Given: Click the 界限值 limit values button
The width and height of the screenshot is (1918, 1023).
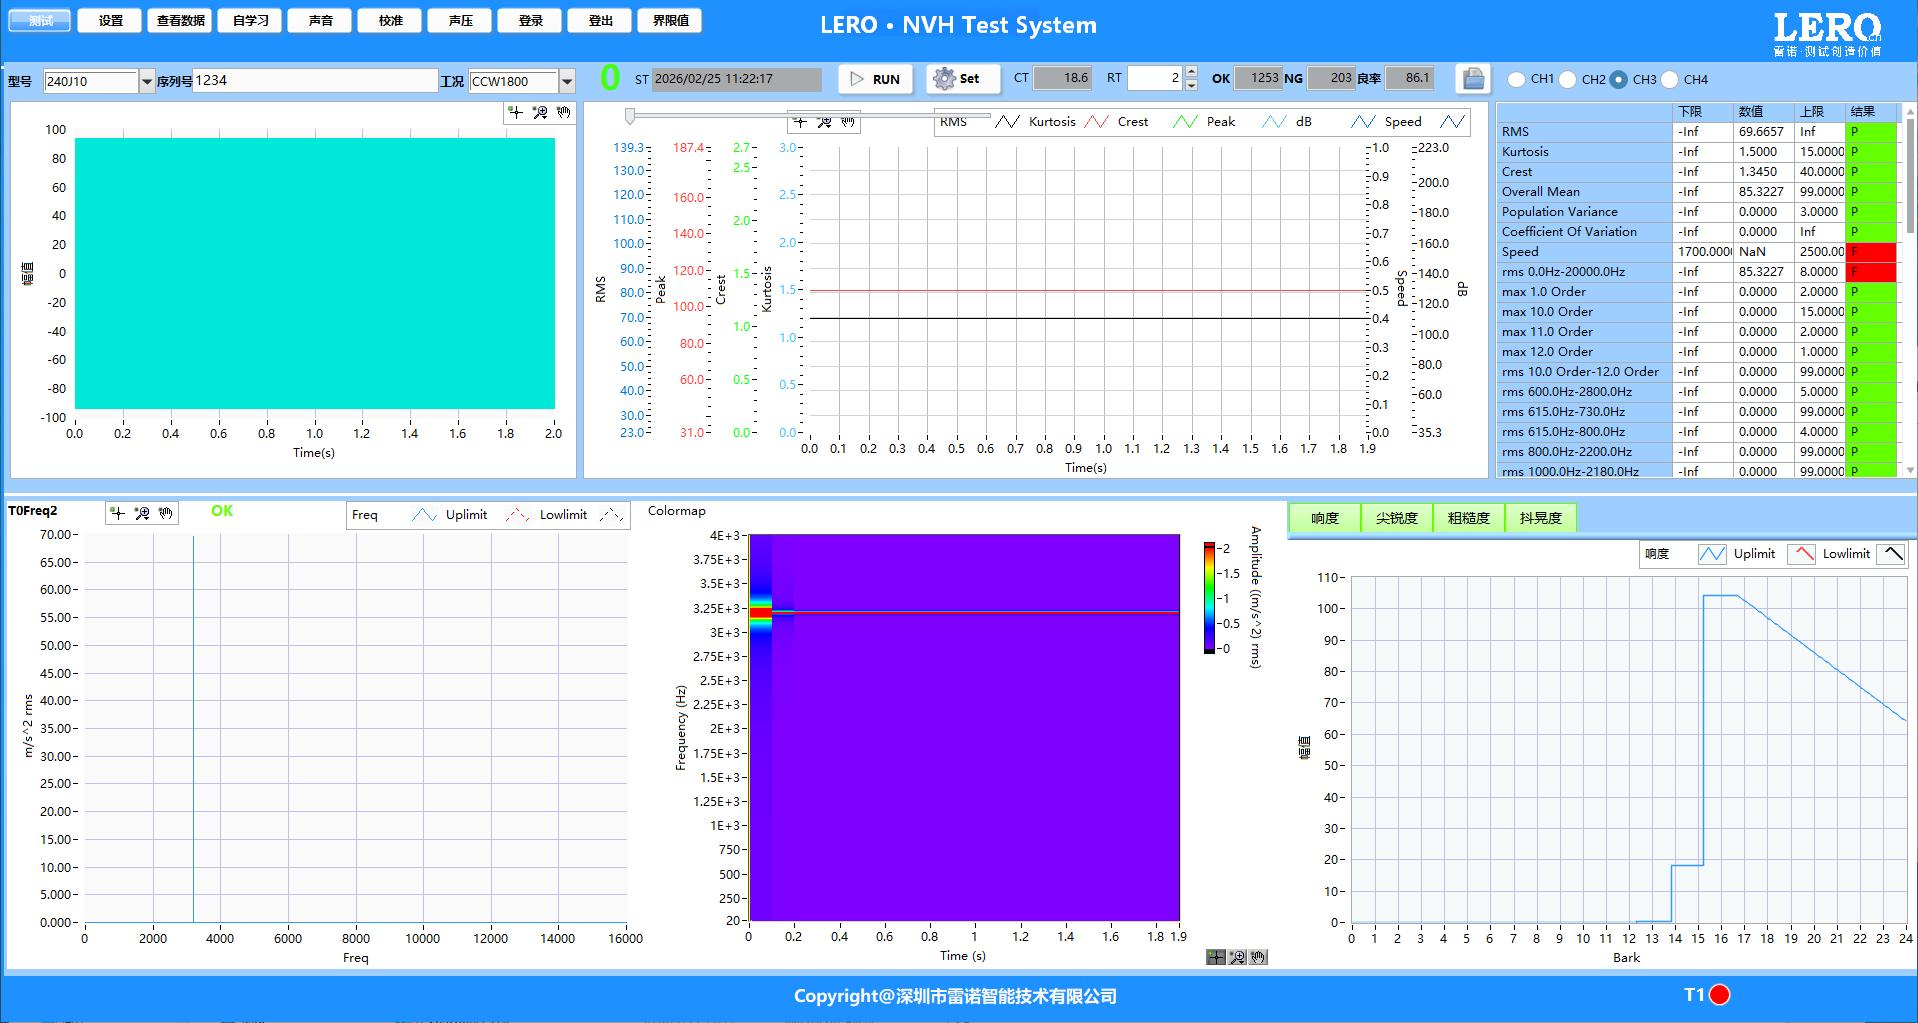Looking at the screenshot, I should [x=671, y=20].
